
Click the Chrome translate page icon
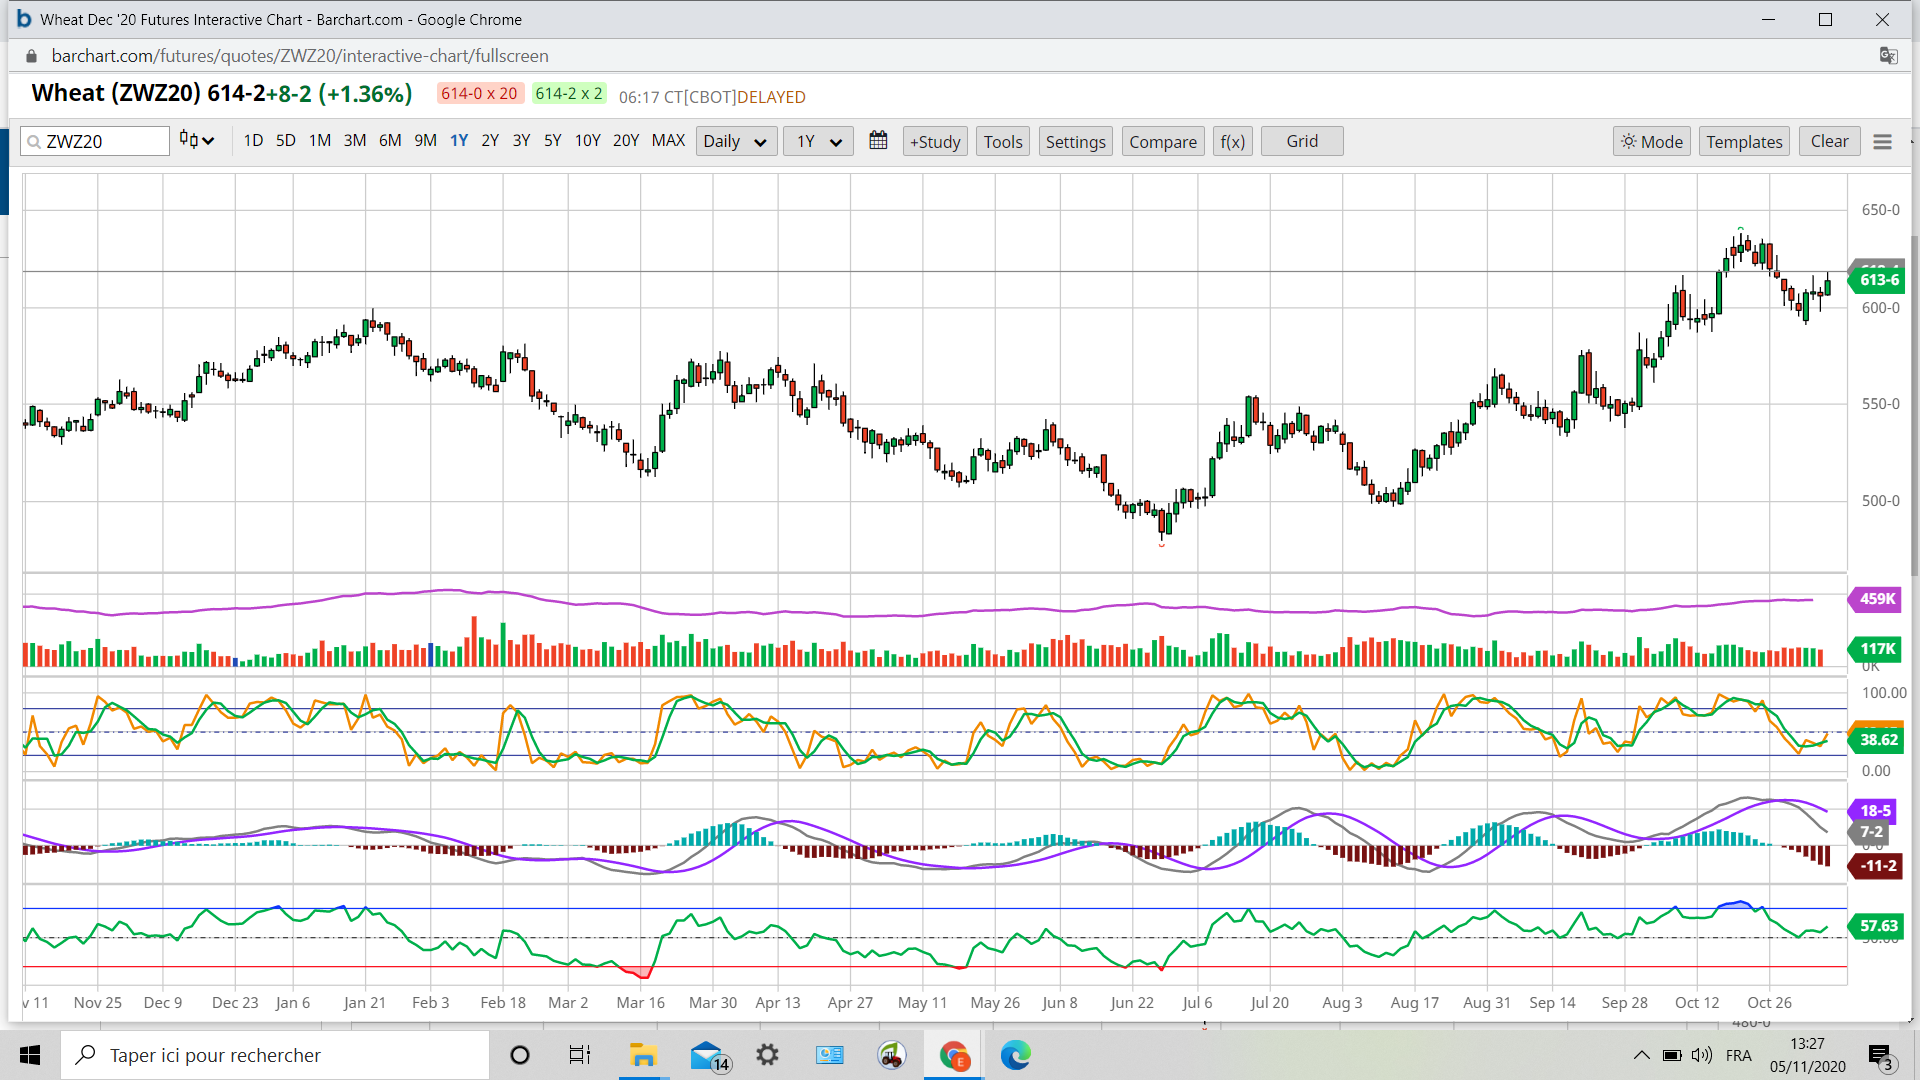[1888, 56]
